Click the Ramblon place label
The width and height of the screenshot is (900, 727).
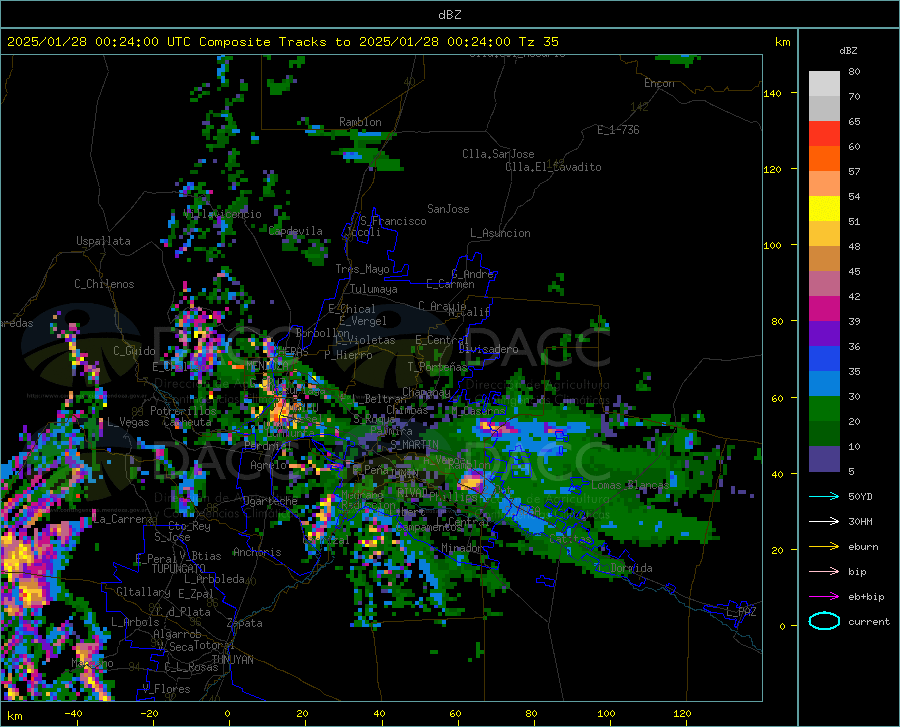tap(360, 122)
